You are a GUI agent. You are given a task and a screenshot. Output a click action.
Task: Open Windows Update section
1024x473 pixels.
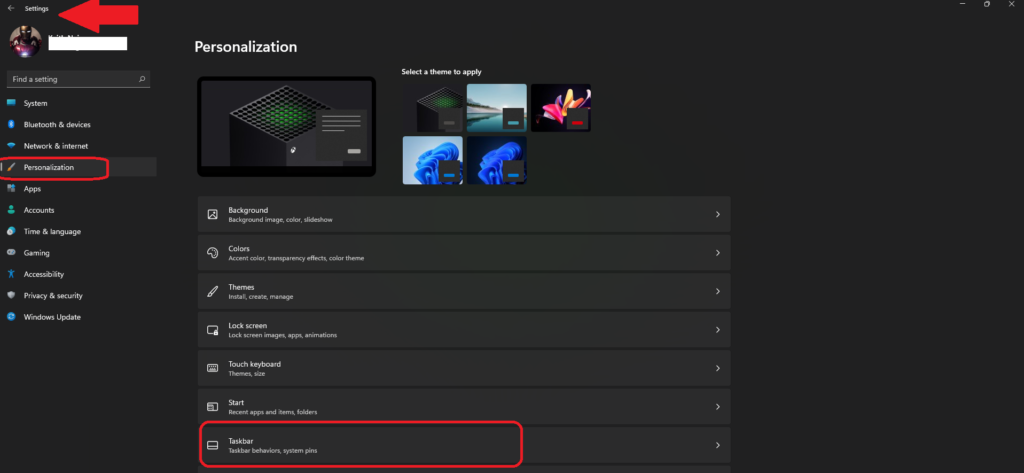[78, 317]
